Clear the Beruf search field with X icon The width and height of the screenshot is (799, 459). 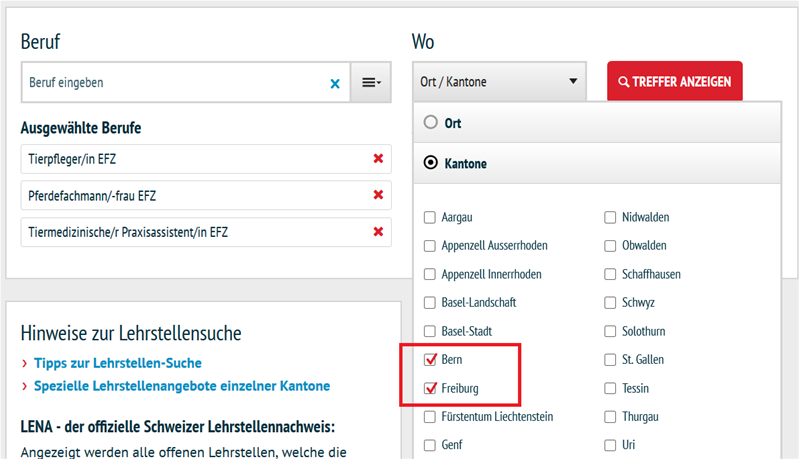(x=335, y=83)
